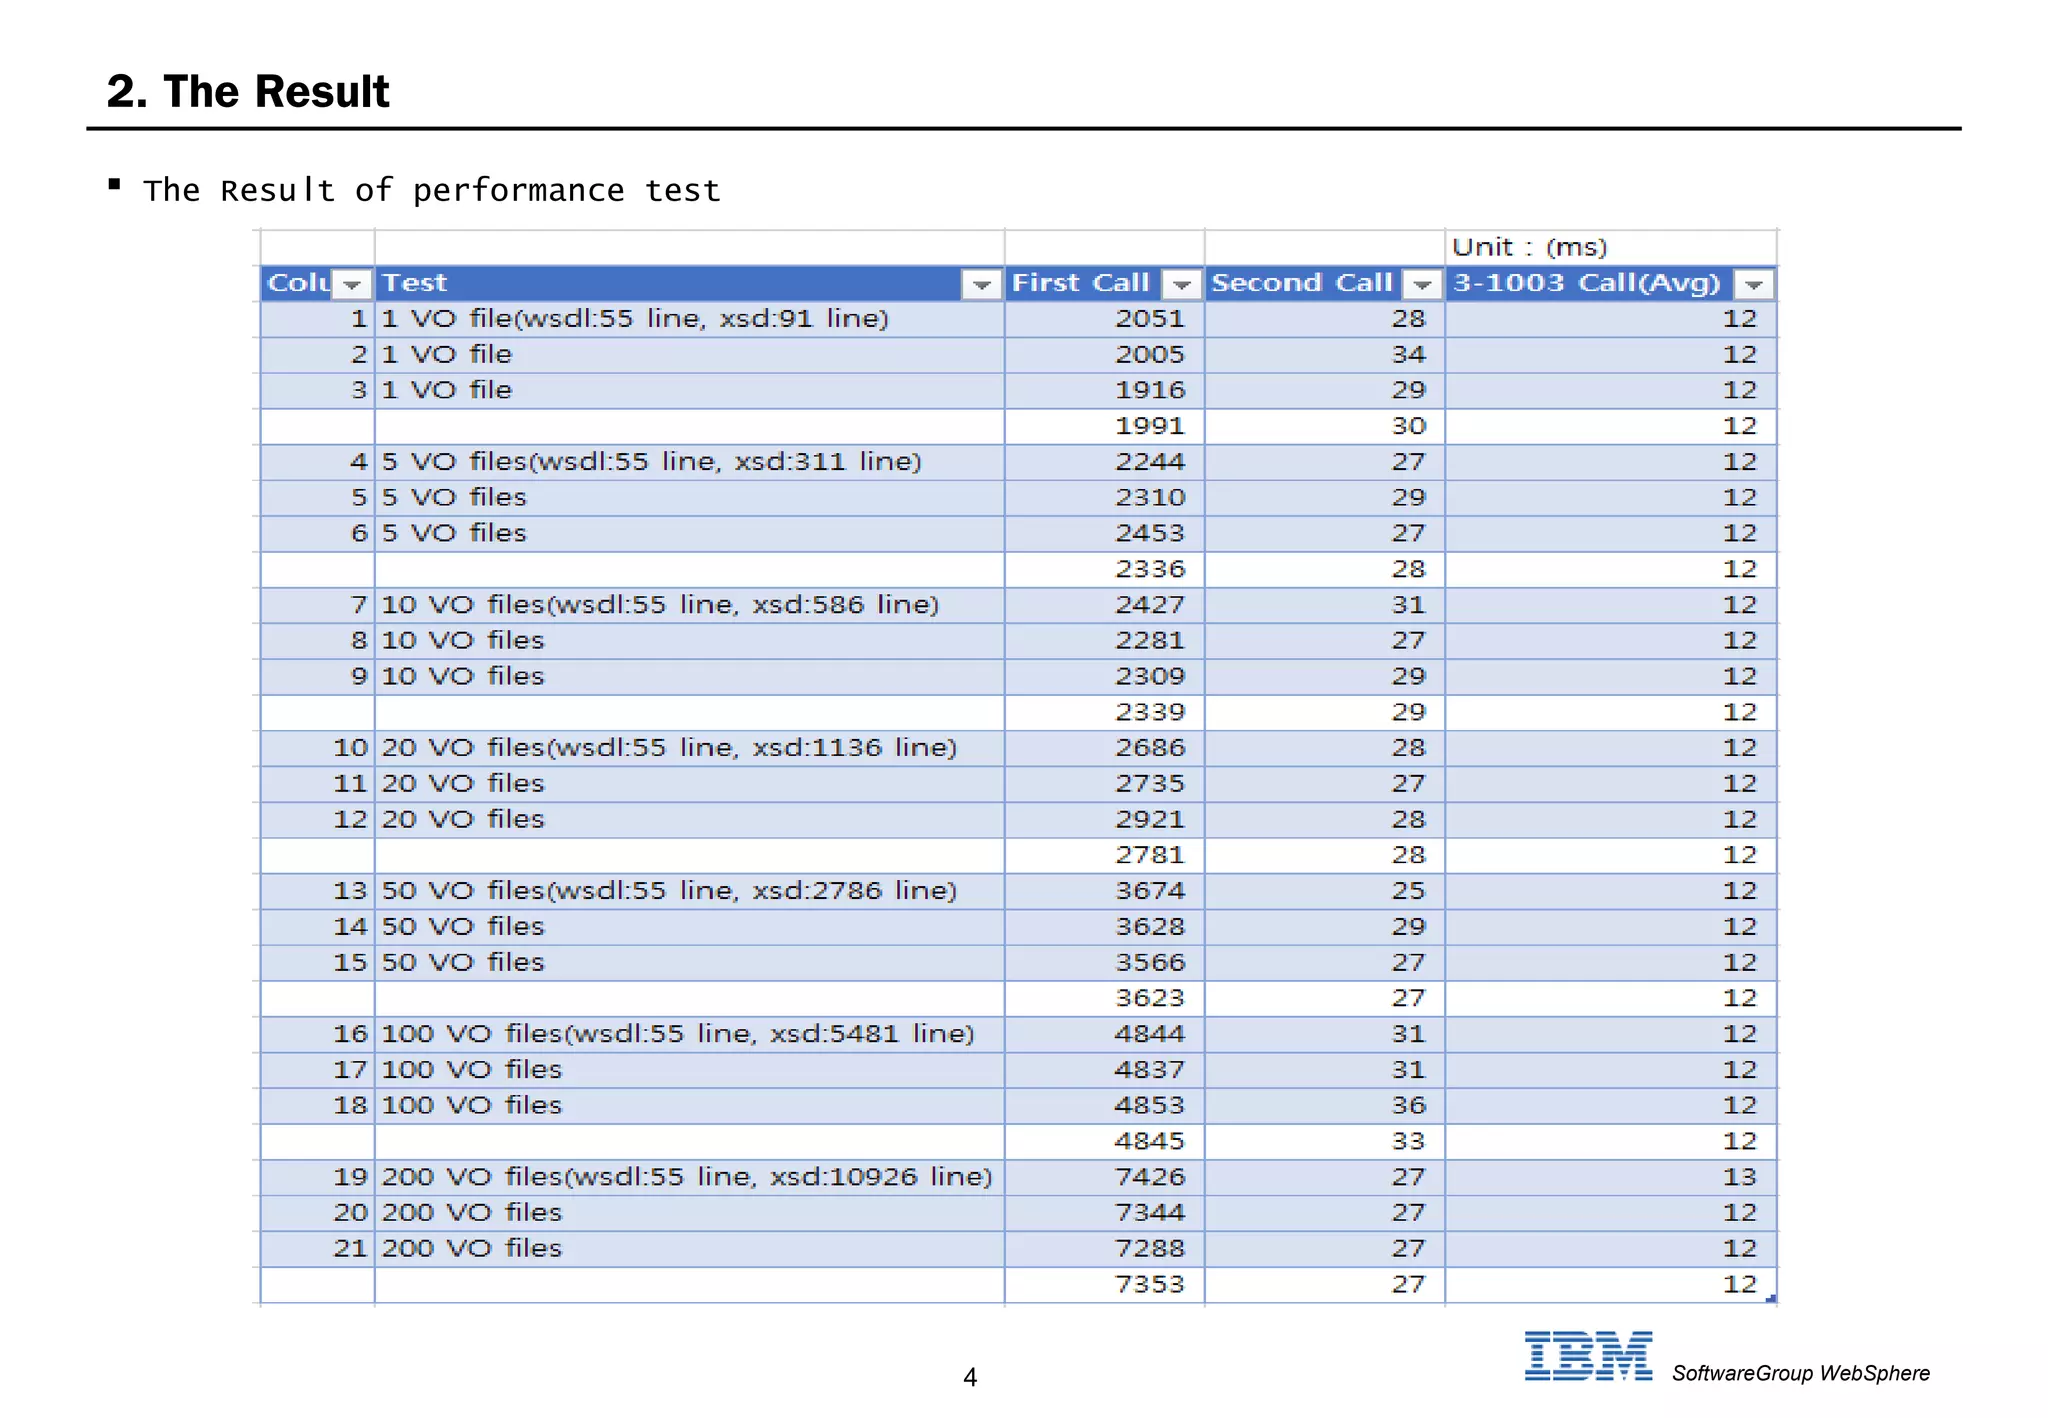Click First Call value 2309
2048x1418 pixels.
coord(1105,677)
